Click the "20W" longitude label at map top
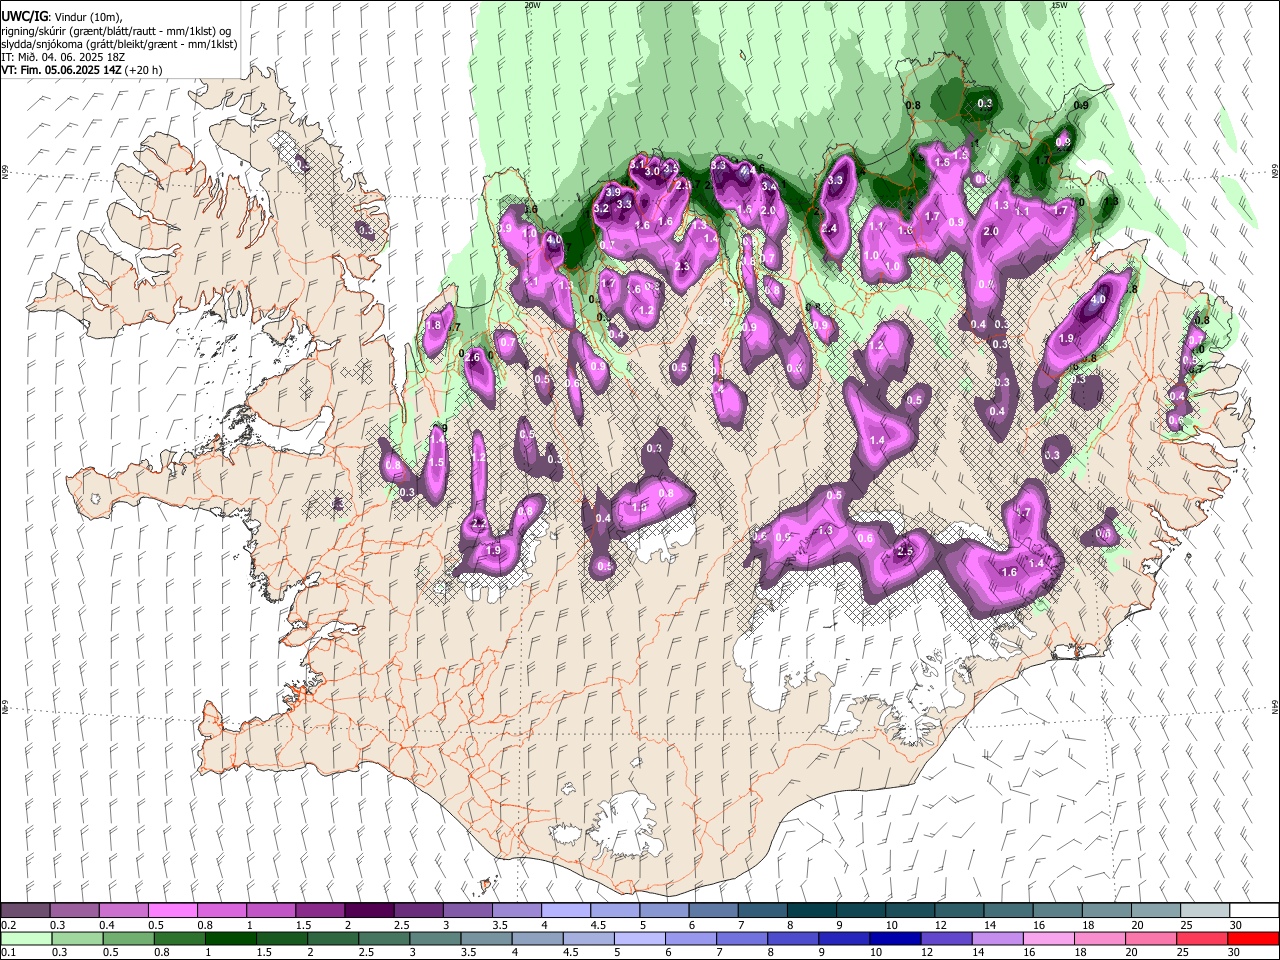The image size is (1280, 960). pos(533,5)
